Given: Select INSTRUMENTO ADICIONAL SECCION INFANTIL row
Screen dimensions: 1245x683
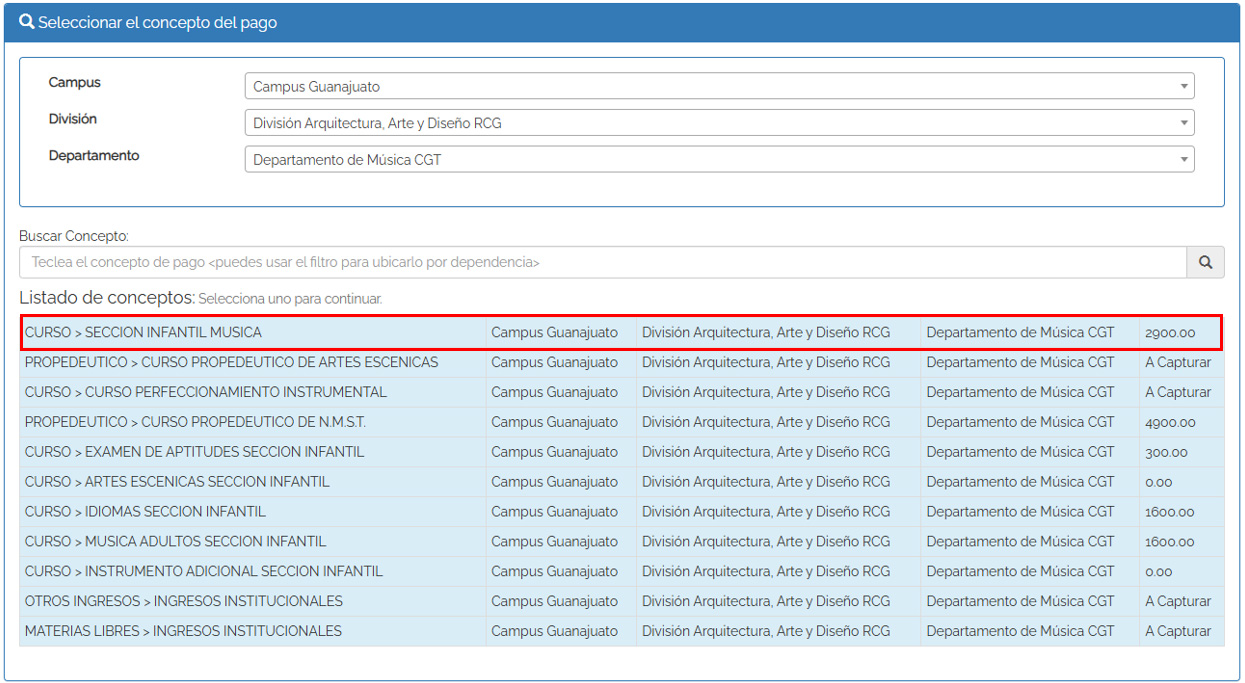Looking at the screenshot, I should click(x=203, y=572).
